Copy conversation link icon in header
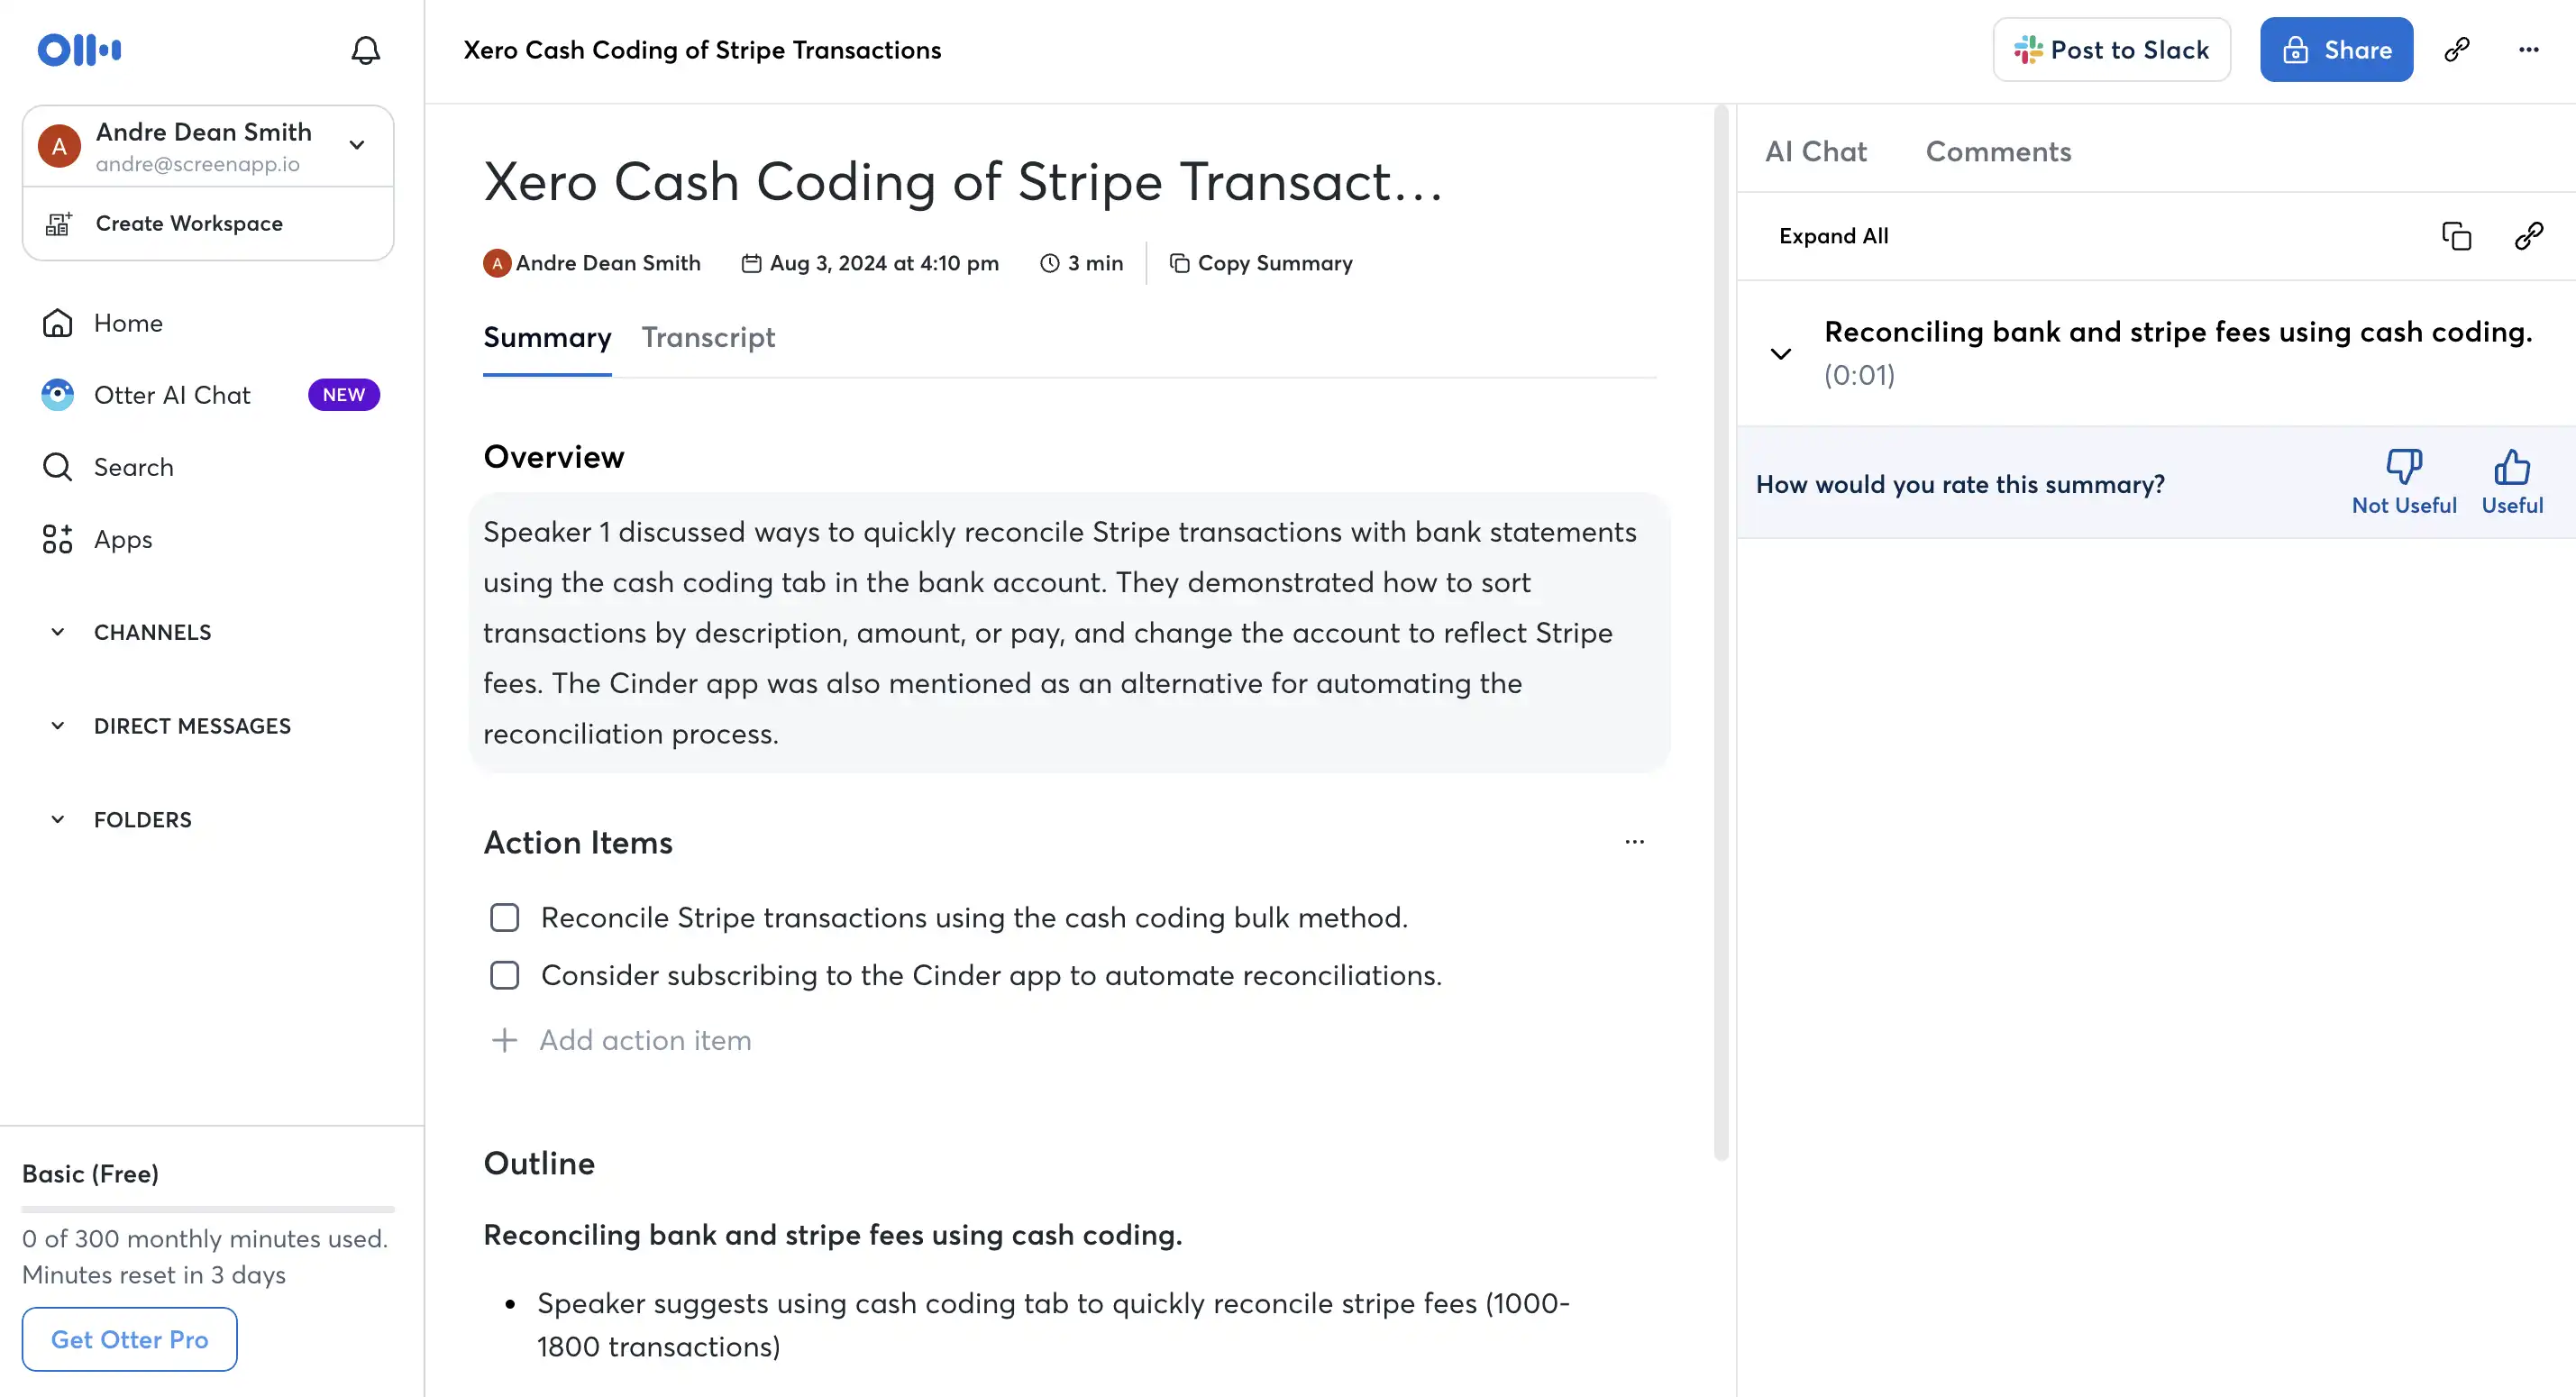This screenshot has height=1397, width=2576. point(2457,50)
